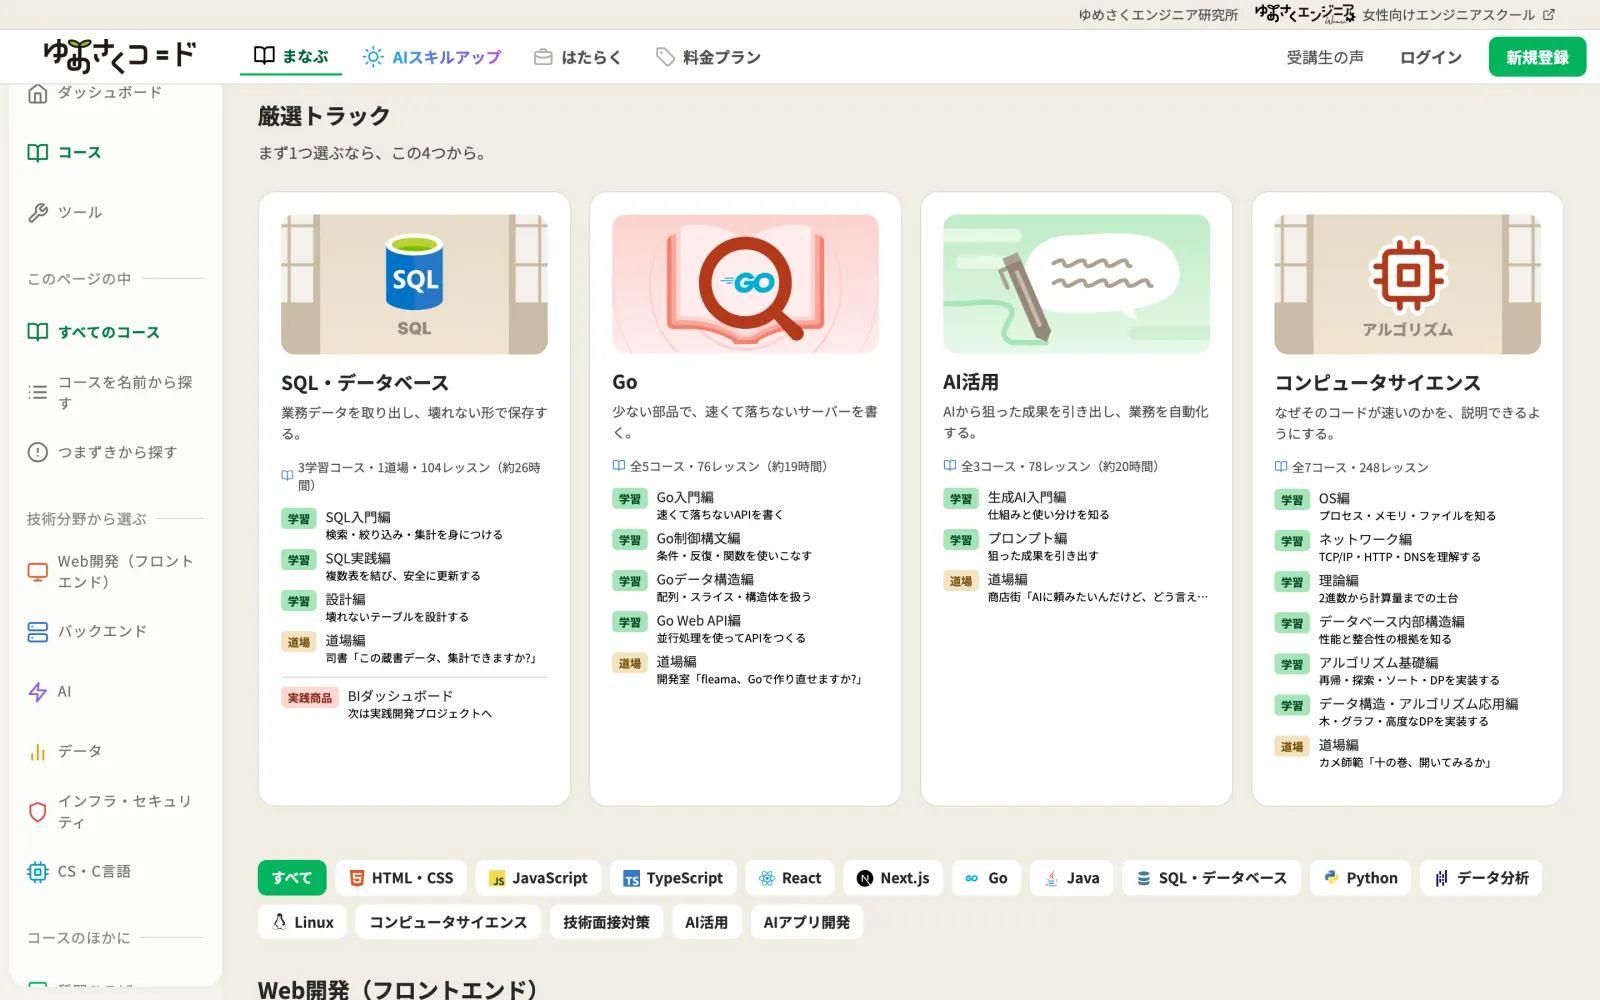This screenshot has width=1600, height=1000.
Task: Open the アルゴリズム track thumbnail
Action: 1407,284
